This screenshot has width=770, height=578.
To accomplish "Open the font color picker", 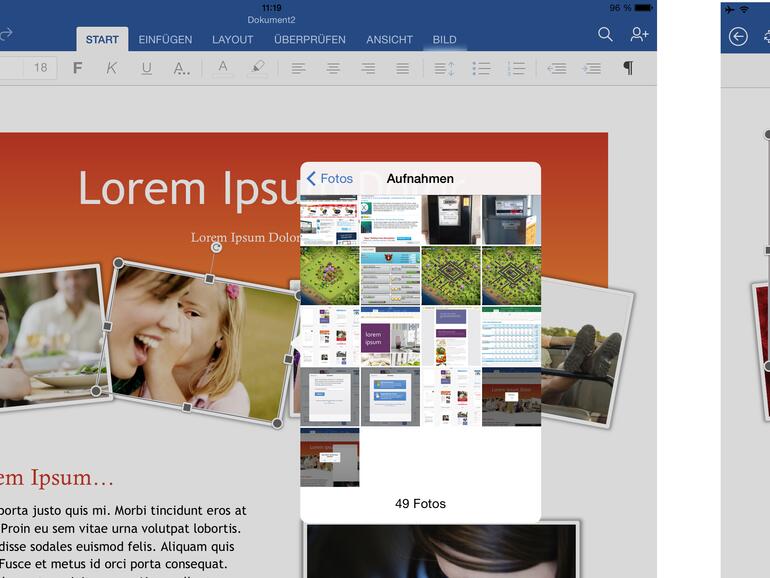I will [223, 68].
